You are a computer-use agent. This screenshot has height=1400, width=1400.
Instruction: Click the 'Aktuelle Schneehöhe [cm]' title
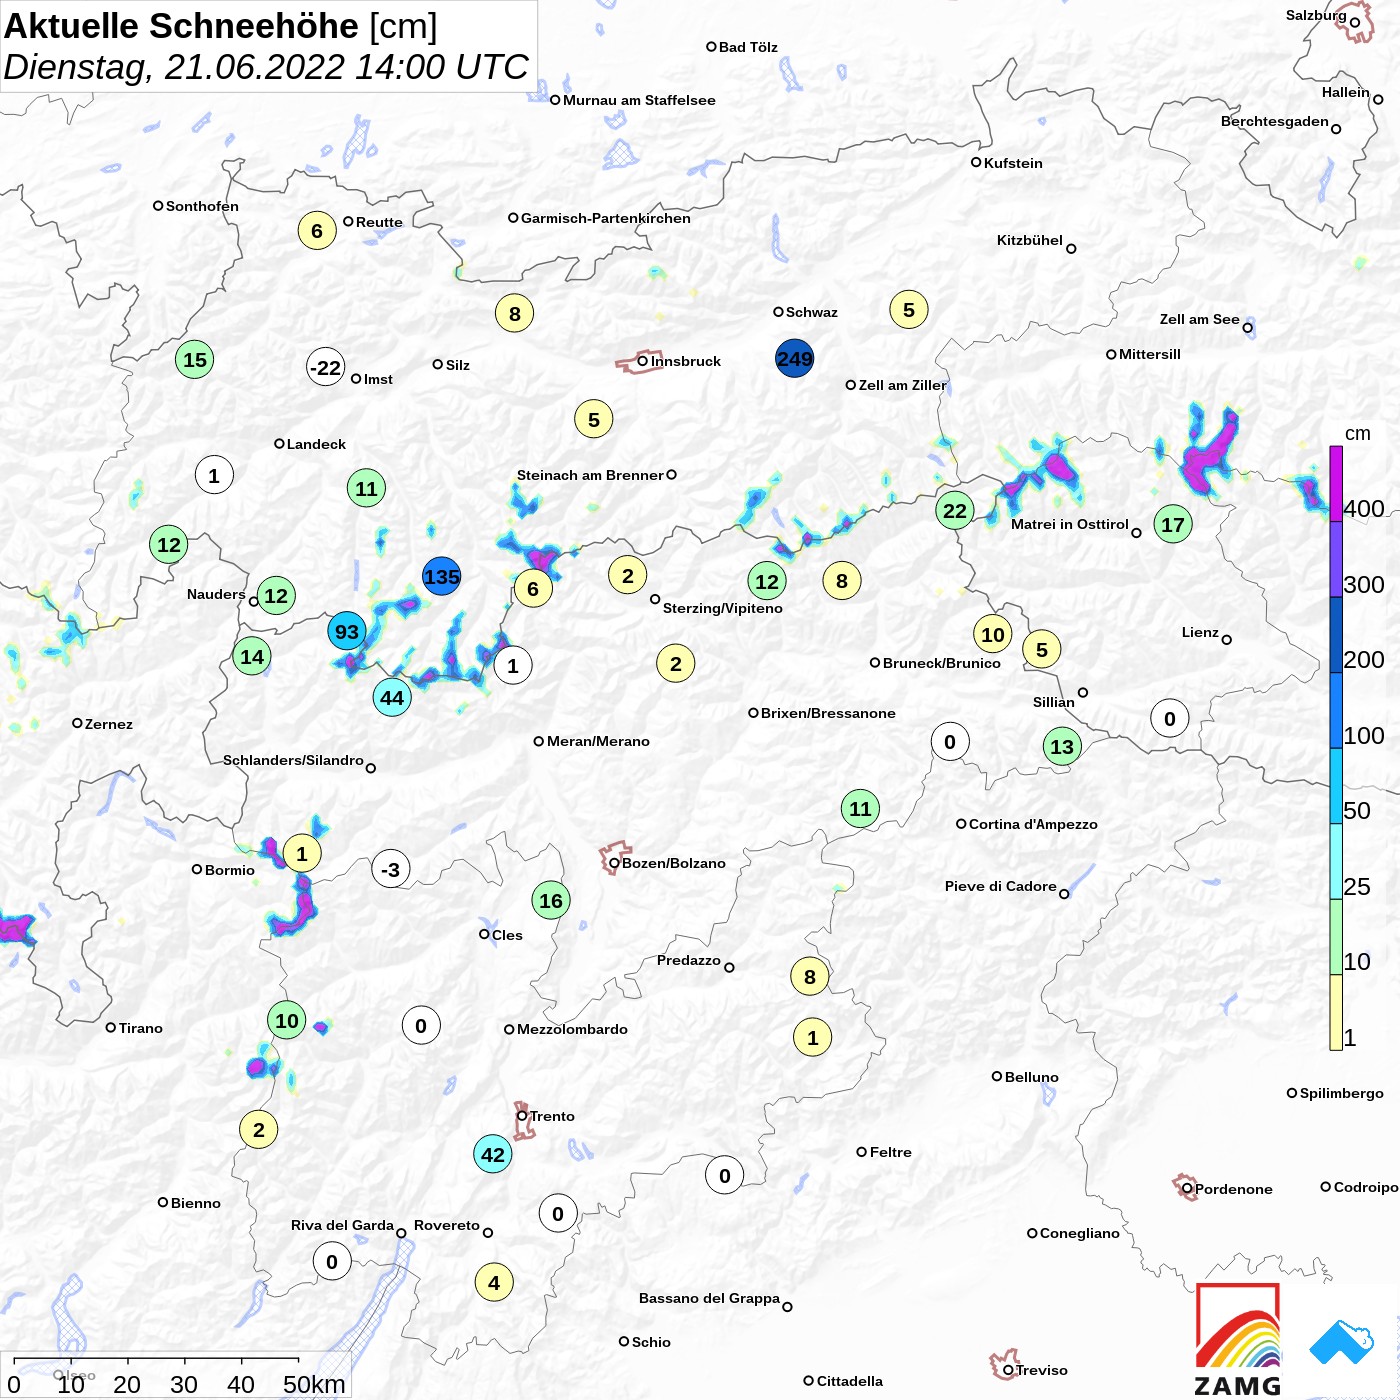point(221,26)
